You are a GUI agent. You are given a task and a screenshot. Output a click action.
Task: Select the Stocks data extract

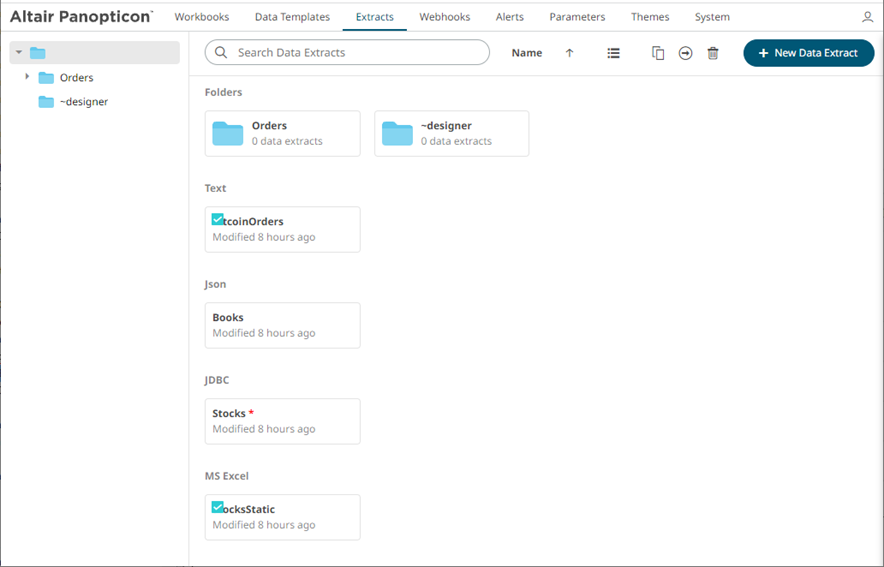[x=282, y=421]
